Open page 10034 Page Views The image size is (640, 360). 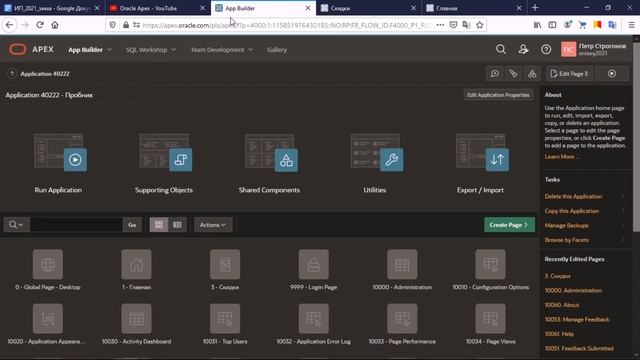coord(490,319)
